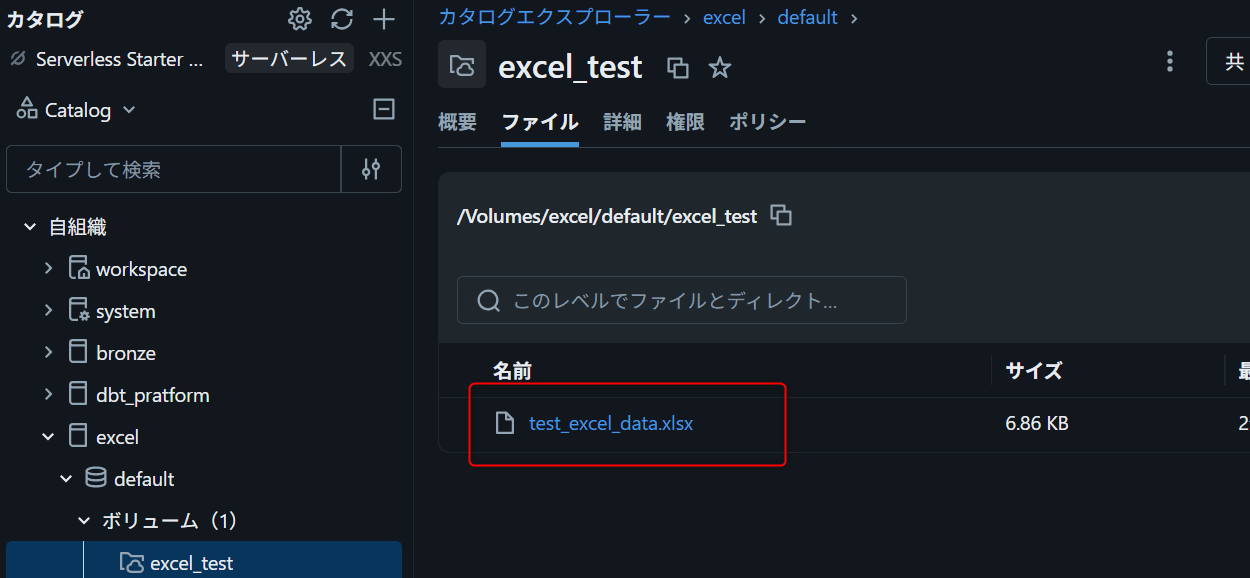
Task: Open catalog settings gear icon
Action: tap(299, 19)
